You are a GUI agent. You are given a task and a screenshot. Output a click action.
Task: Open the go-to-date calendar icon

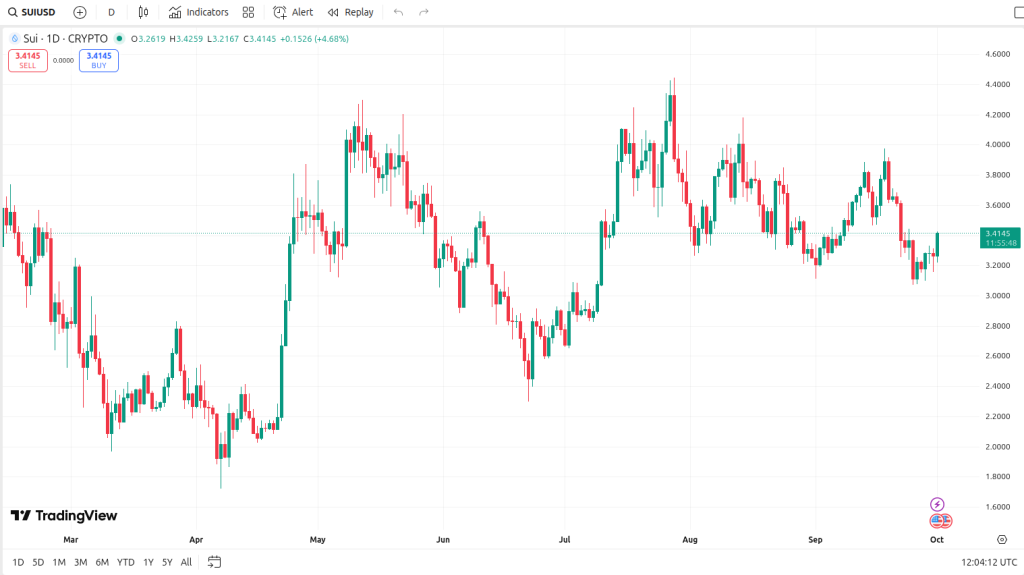point(214,562)
